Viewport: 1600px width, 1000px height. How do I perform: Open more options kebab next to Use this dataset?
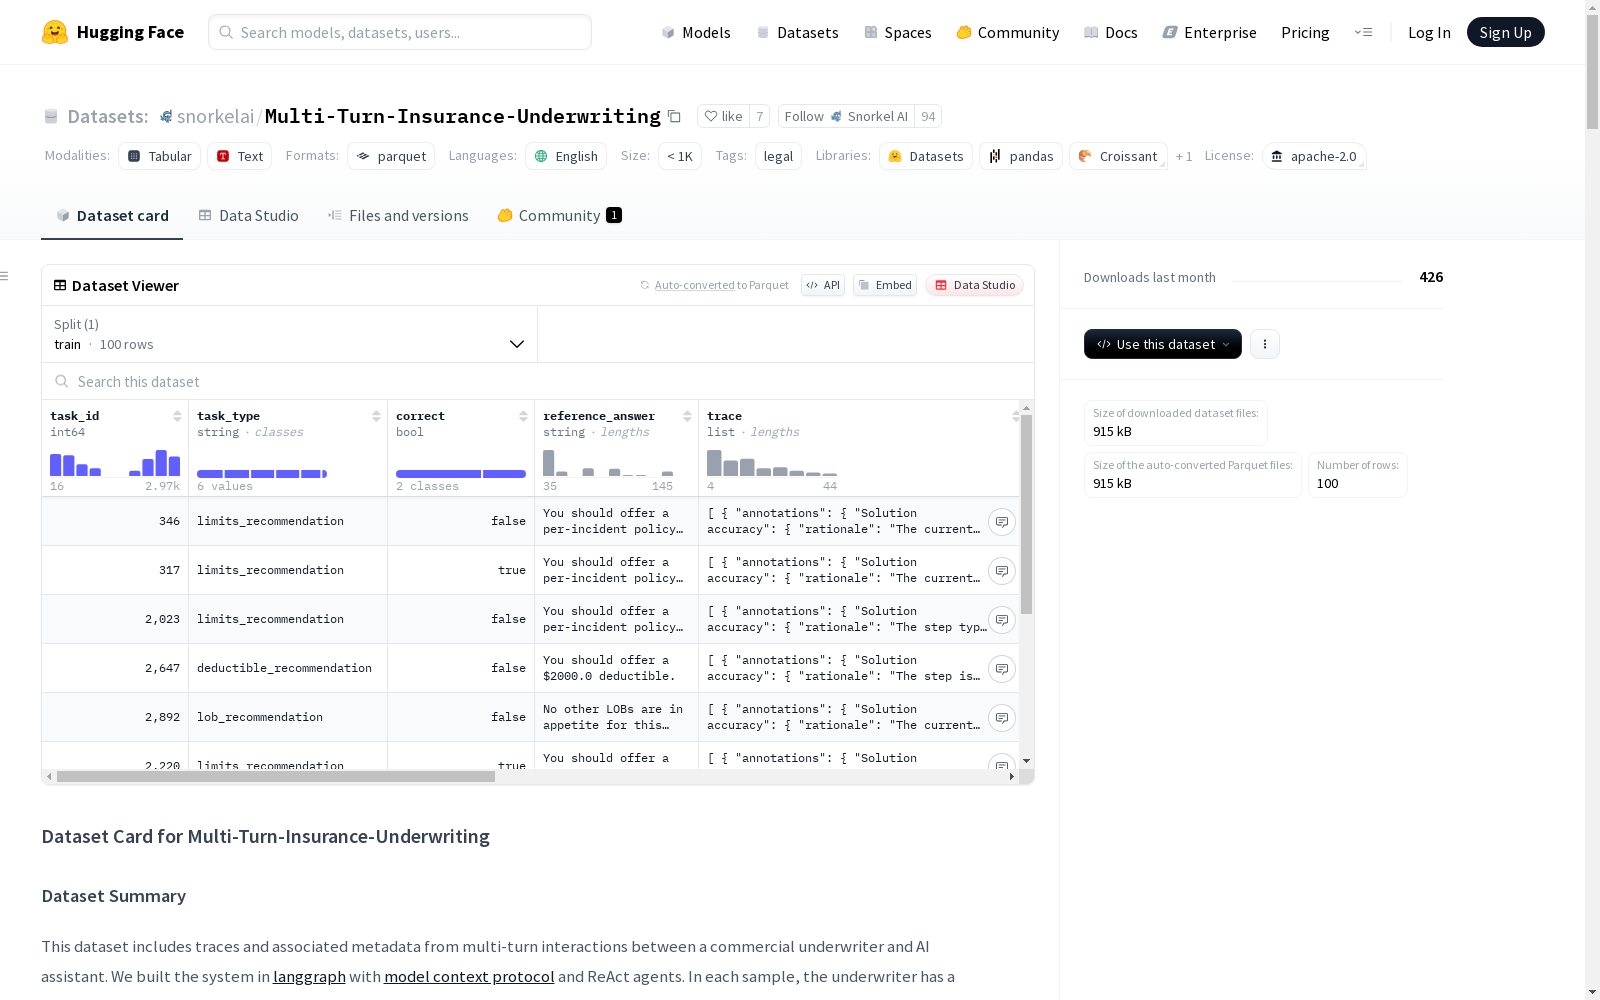pyautogui.click(x=1265, y=344)
